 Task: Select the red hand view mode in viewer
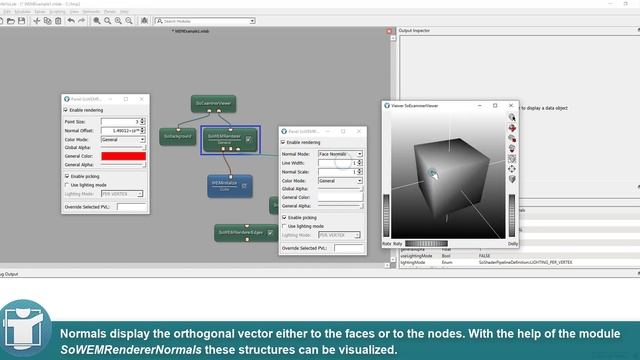(512, 128)
